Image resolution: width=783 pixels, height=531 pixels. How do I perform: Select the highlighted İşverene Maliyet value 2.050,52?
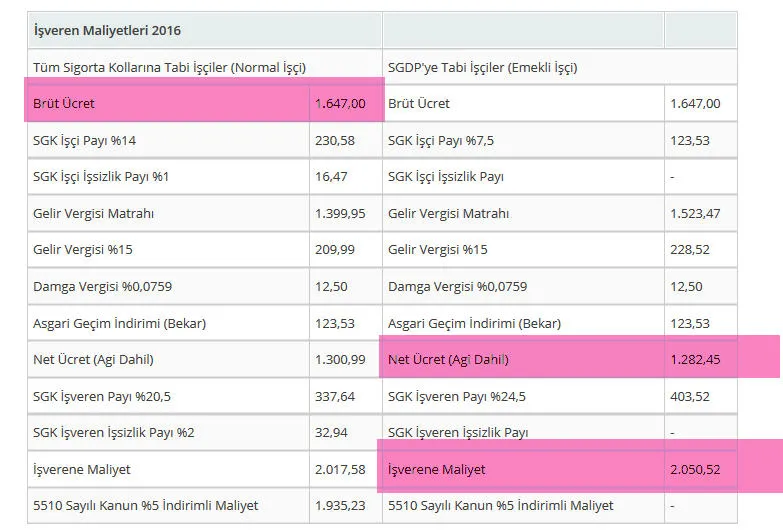point(695,469)
